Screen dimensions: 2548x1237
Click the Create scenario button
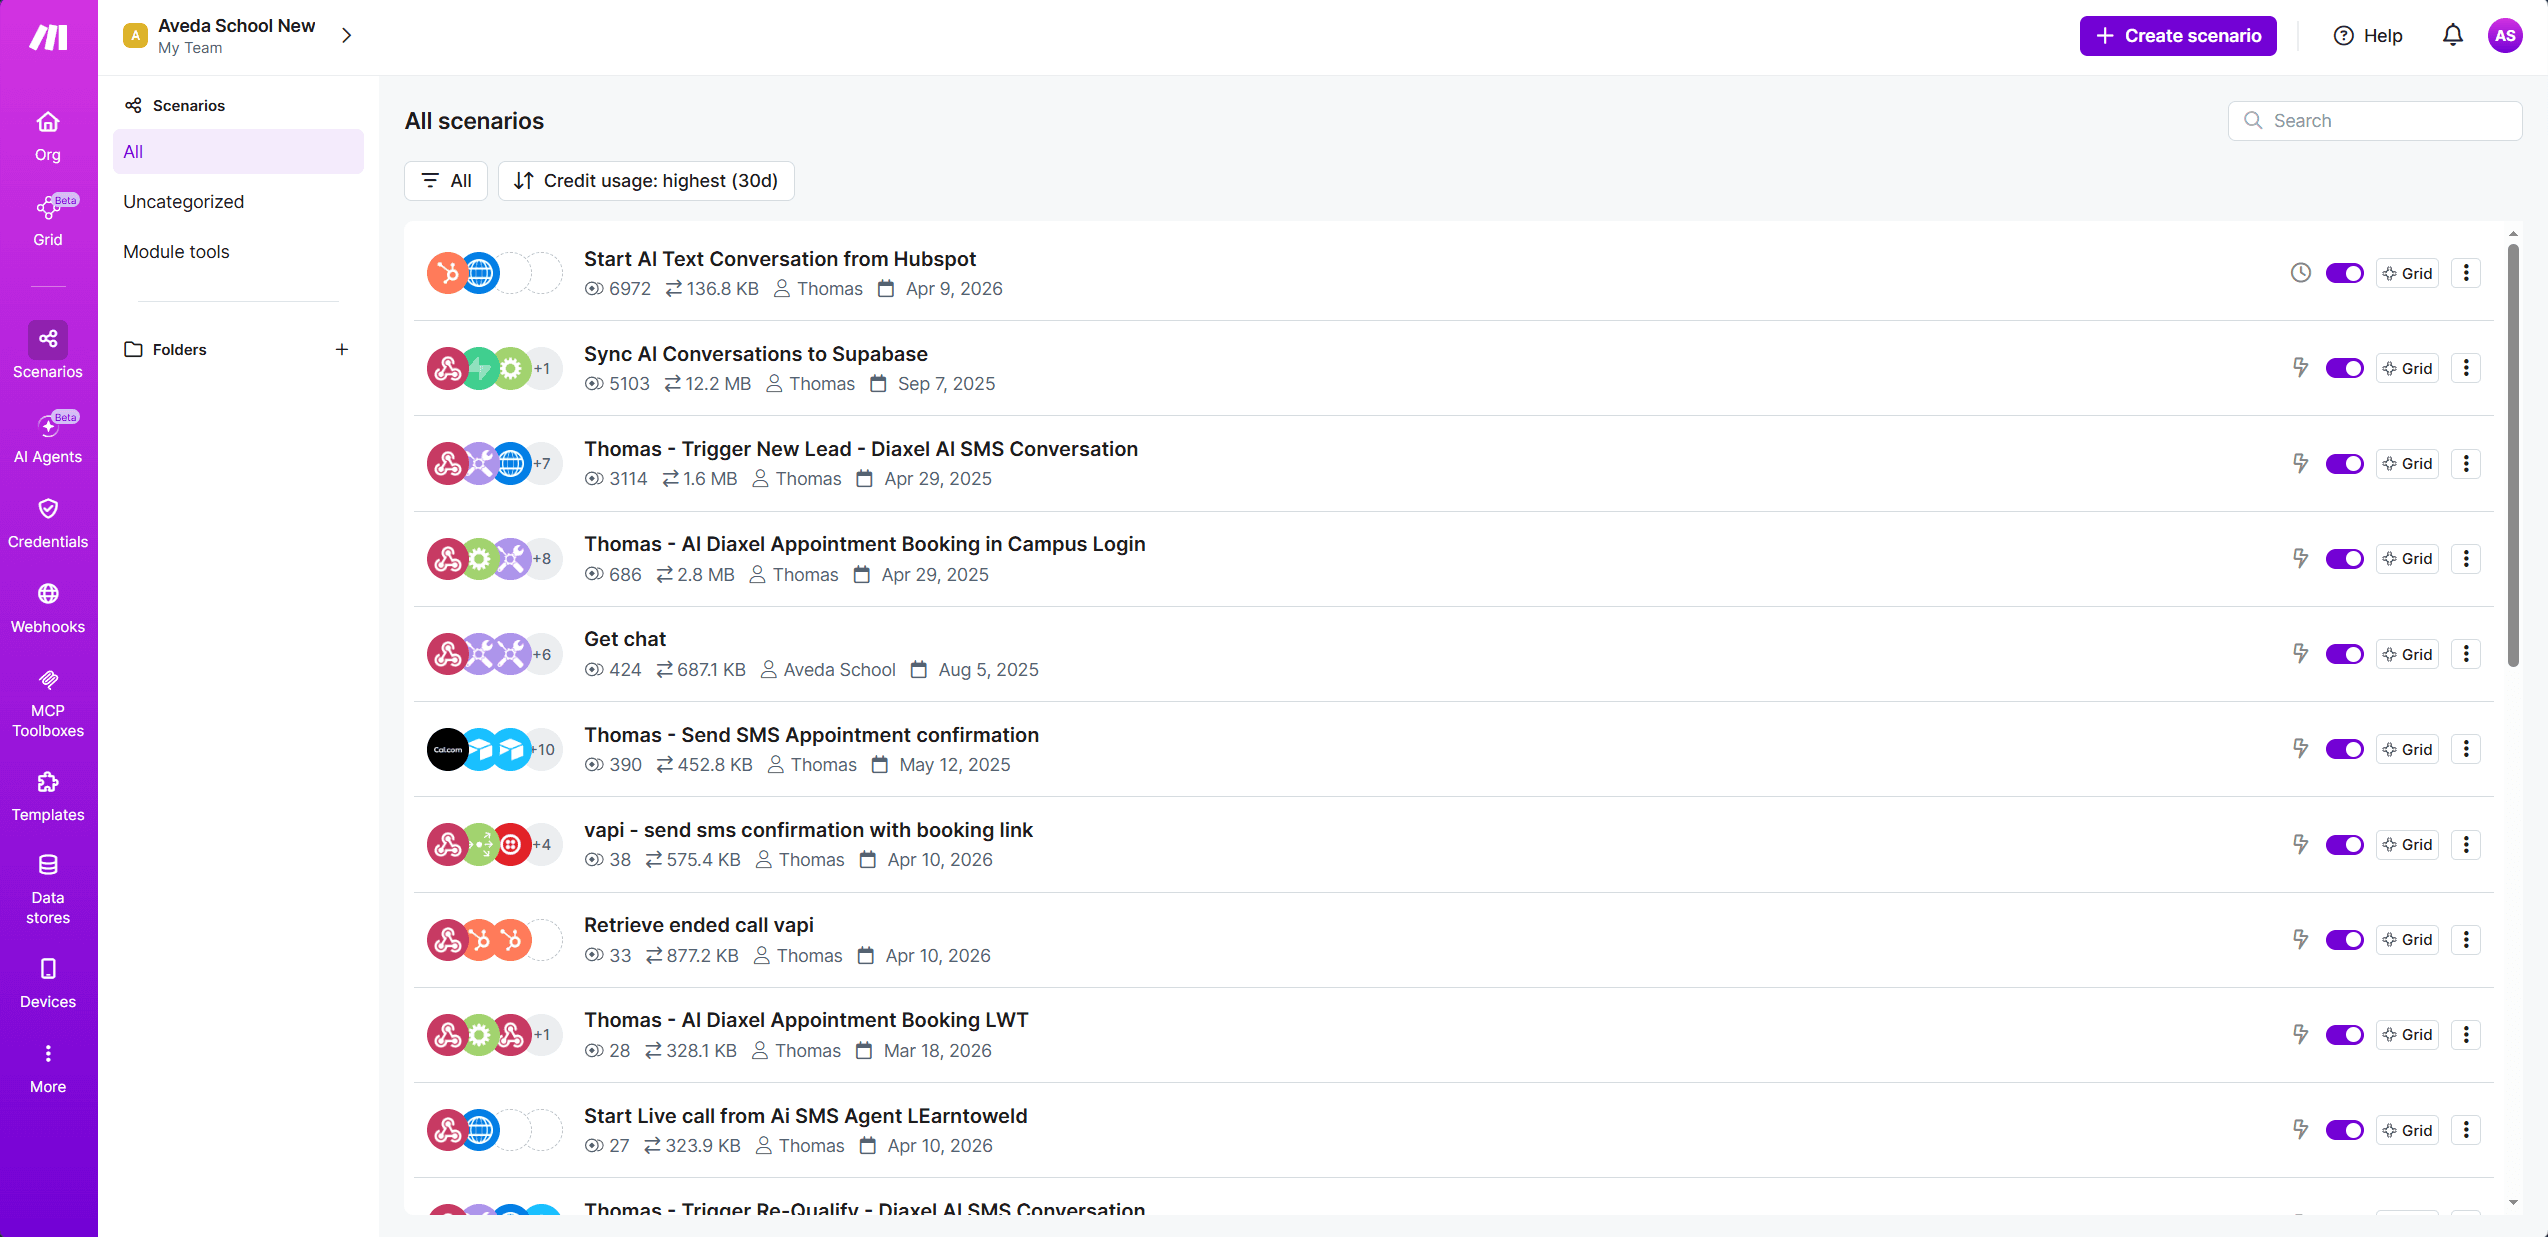pos(2178,36)
